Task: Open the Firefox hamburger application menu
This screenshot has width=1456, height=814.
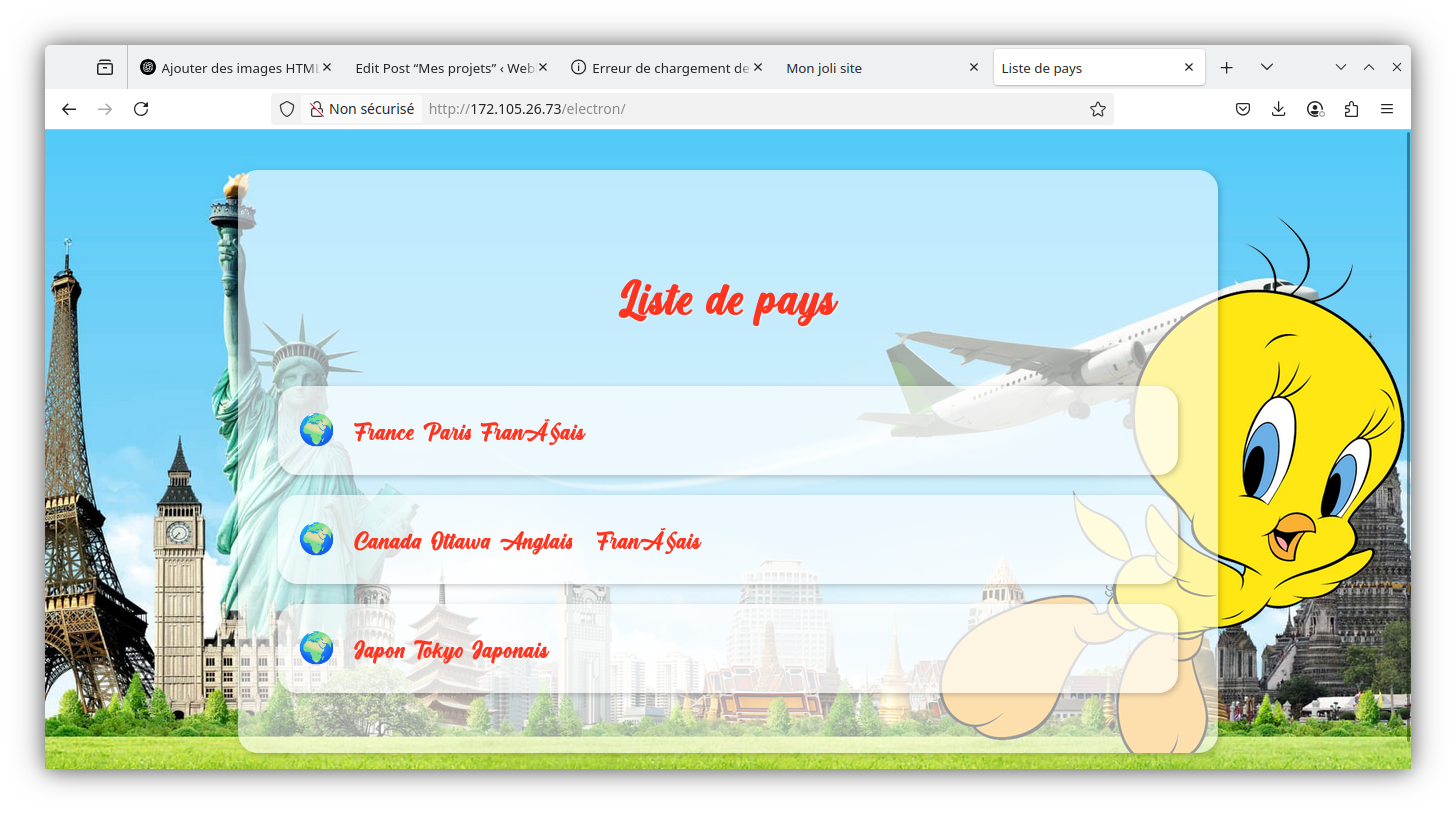Action: pyautogui.click(x=1387, y=109)
